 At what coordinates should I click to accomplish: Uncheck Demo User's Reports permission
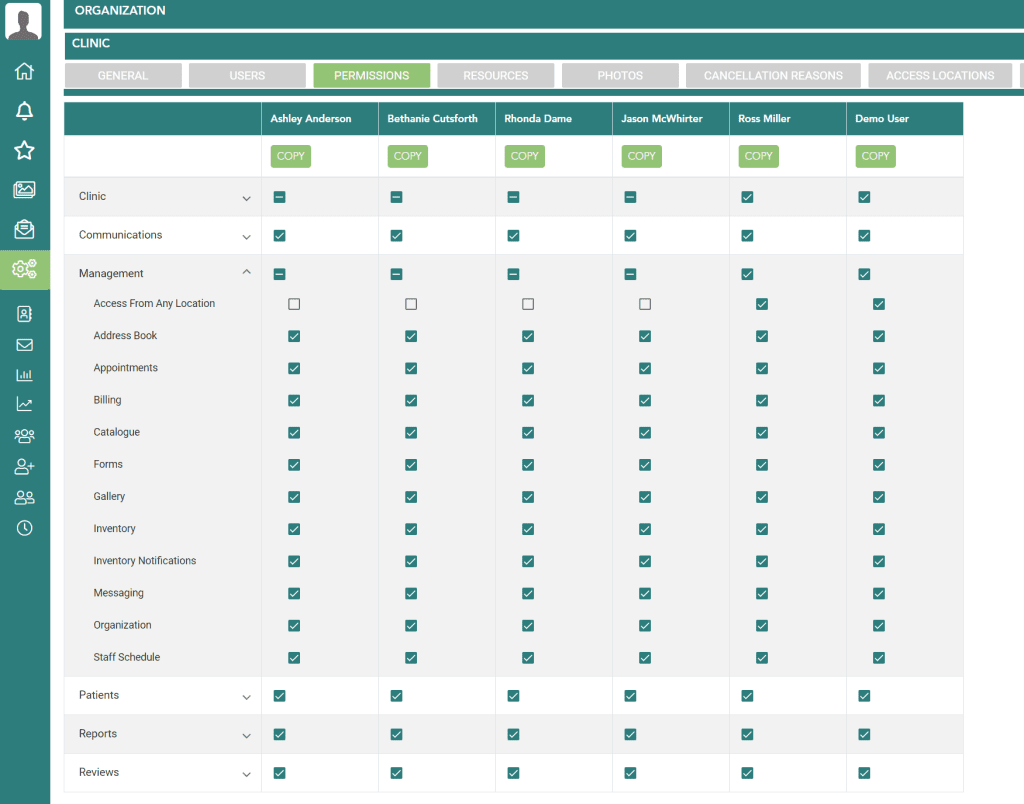864,735
